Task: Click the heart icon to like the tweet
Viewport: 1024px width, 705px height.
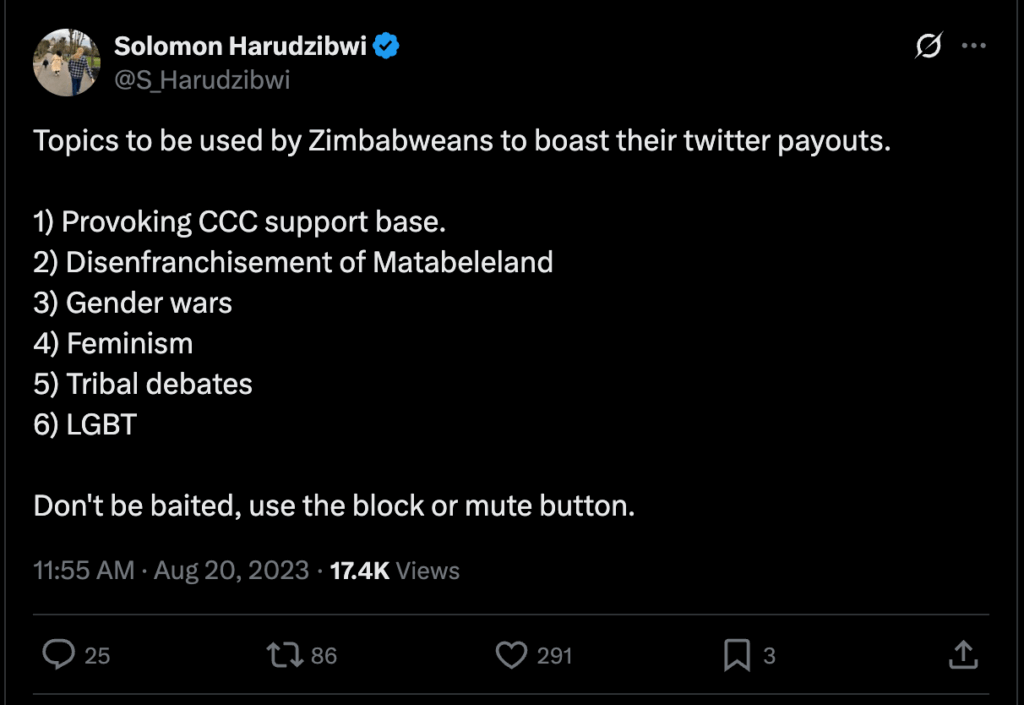Action: click(512, 655)
